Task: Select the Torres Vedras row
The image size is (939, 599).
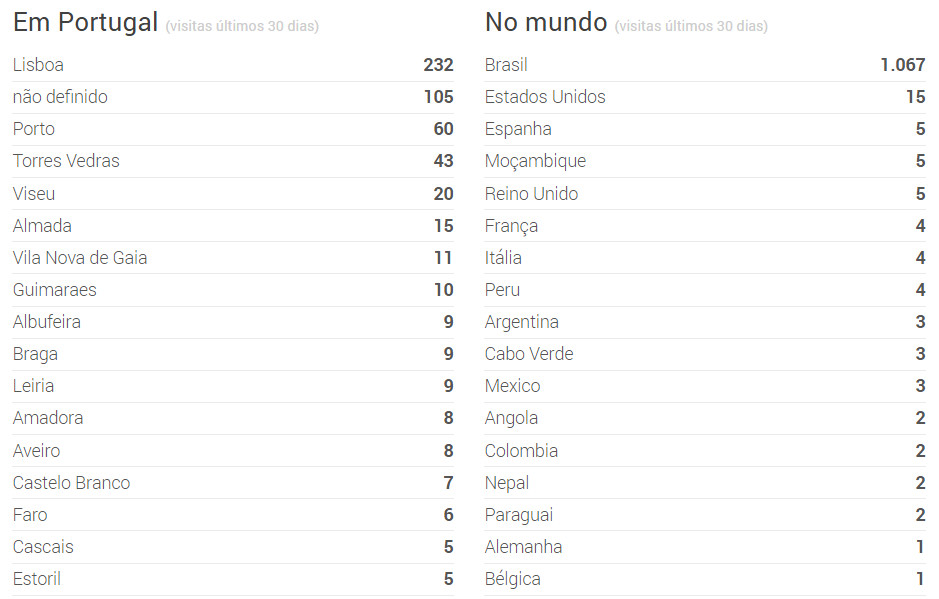Action: (233, 161)
